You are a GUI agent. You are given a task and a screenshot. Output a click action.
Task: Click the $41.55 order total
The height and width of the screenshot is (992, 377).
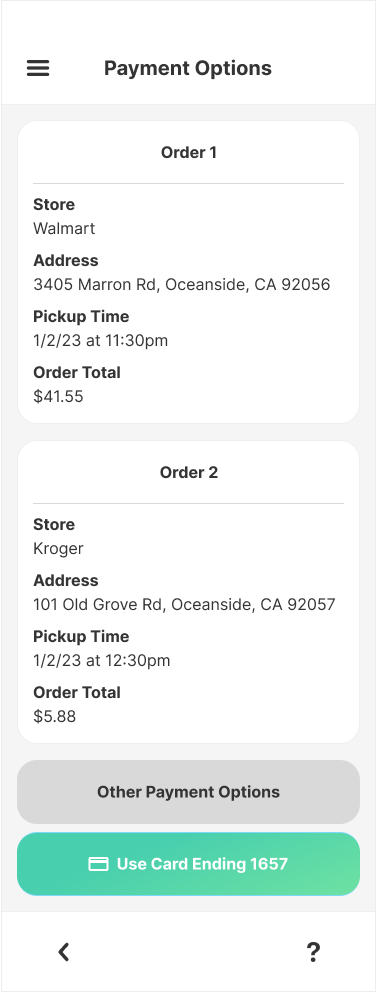58,397
